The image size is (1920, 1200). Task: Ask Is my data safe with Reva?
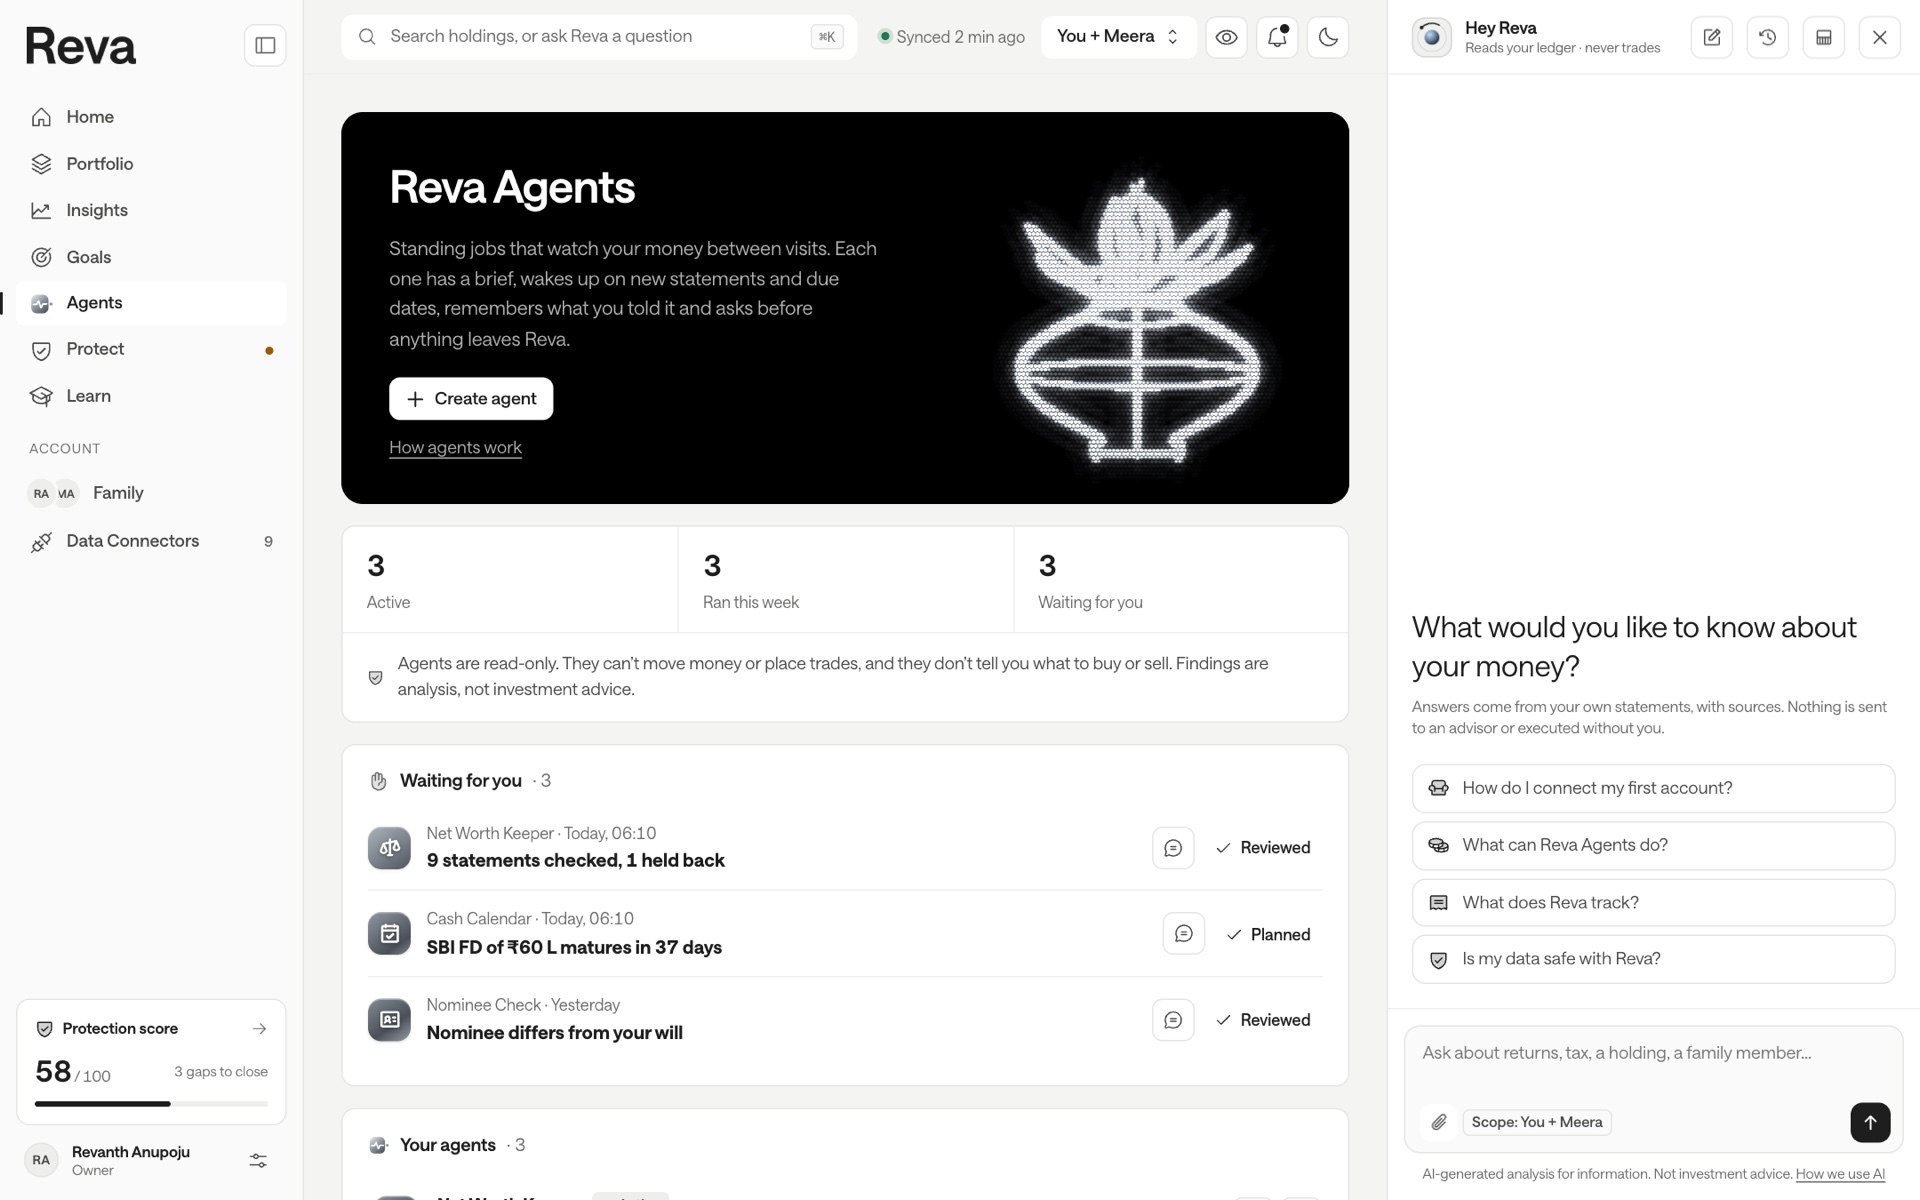(x=1653, y=959)
